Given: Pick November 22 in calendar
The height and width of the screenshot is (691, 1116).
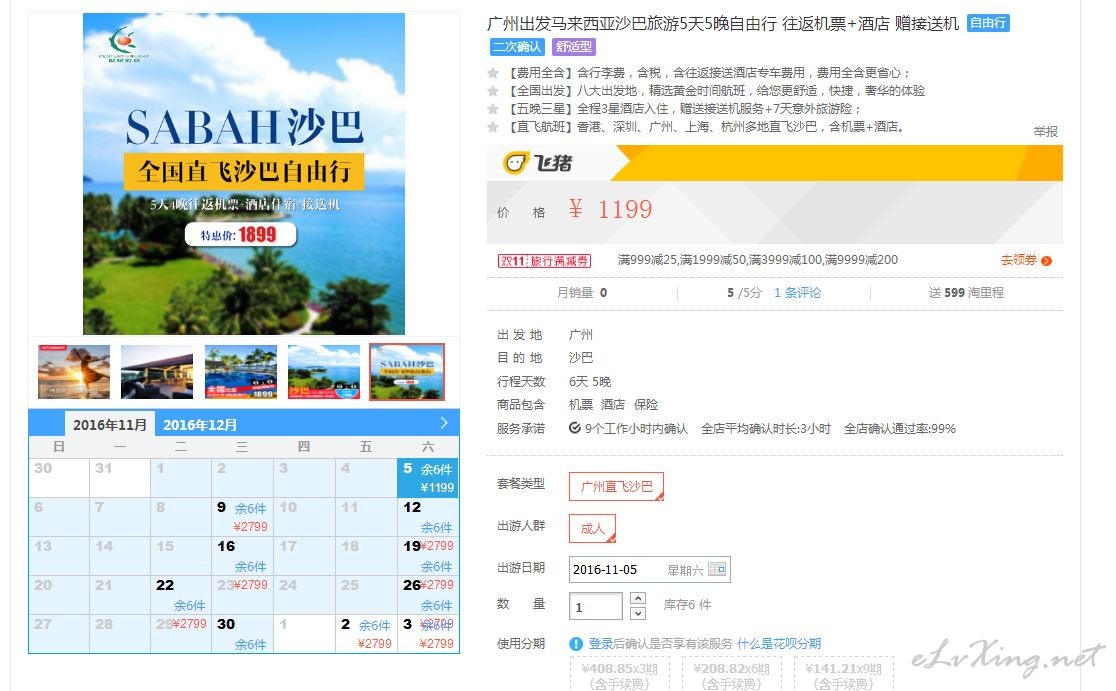Looking at the screenshot, I should pos(181,596).
